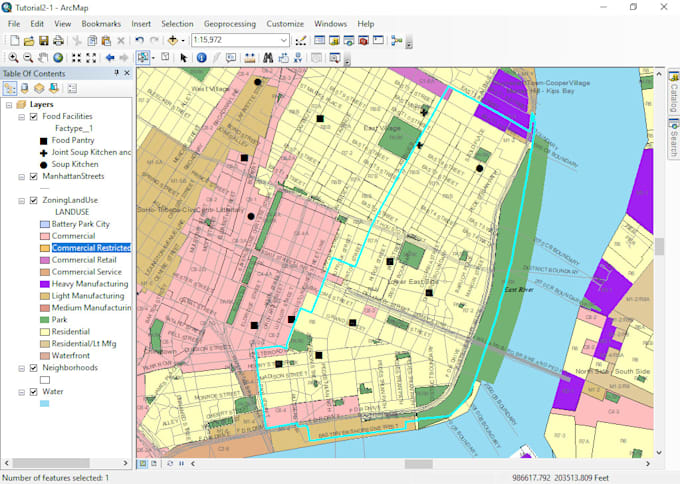Screen dimensions: 680x484
Task: Click Fixed Zoom In arrows
Action: [x=76, y=58]
